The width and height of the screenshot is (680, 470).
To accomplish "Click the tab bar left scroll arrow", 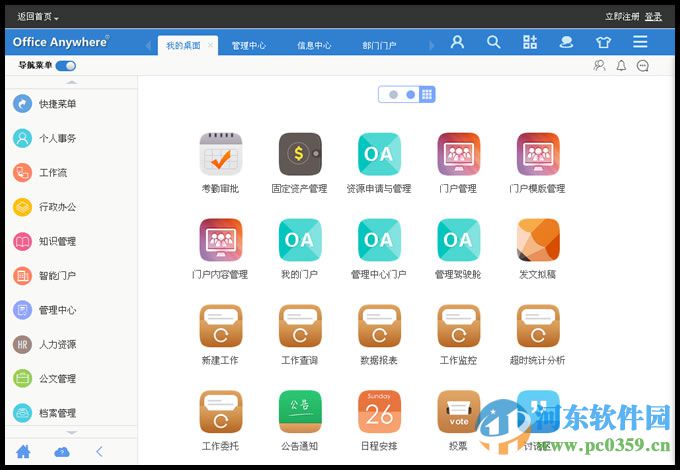I will [148, 45].
